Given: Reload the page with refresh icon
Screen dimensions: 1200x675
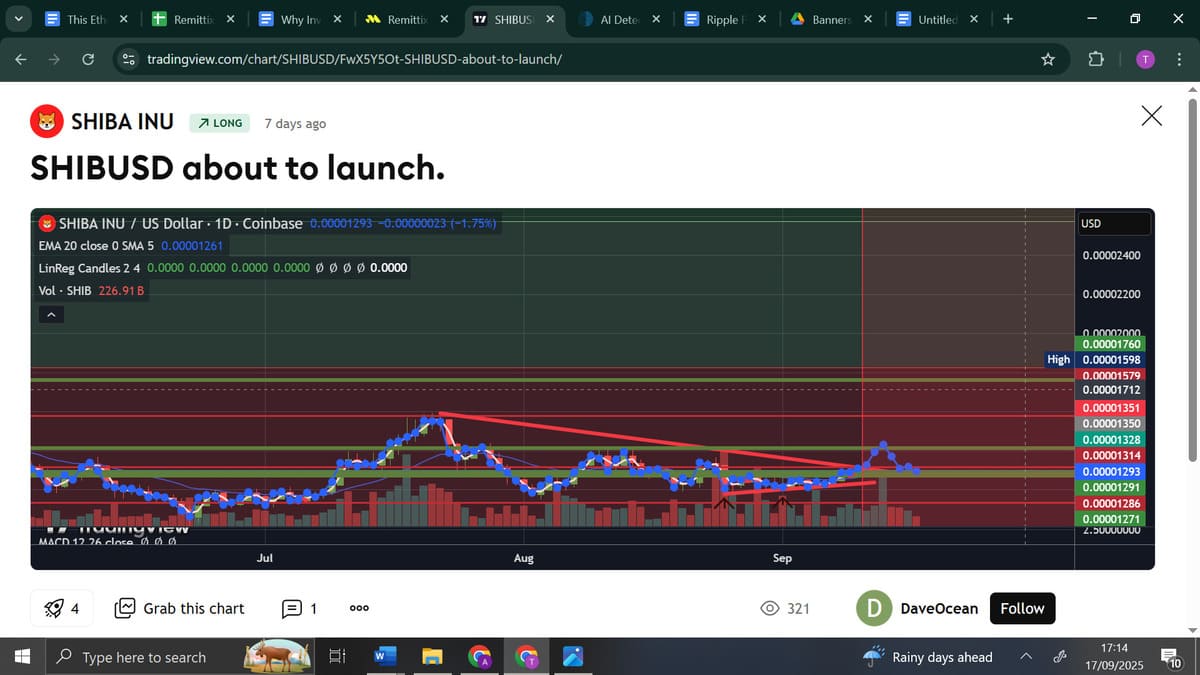Looking at the screenshot, I should click(x=87, y=59).
